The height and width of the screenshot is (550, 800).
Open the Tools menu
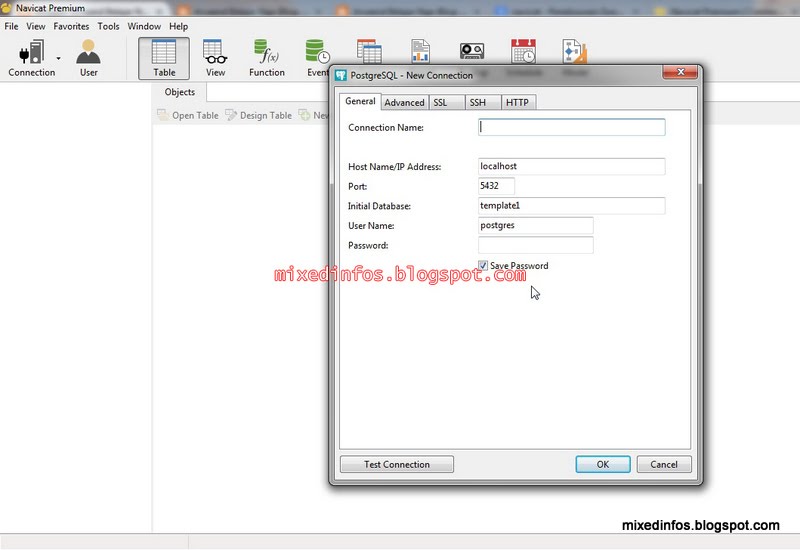[109, 26]
